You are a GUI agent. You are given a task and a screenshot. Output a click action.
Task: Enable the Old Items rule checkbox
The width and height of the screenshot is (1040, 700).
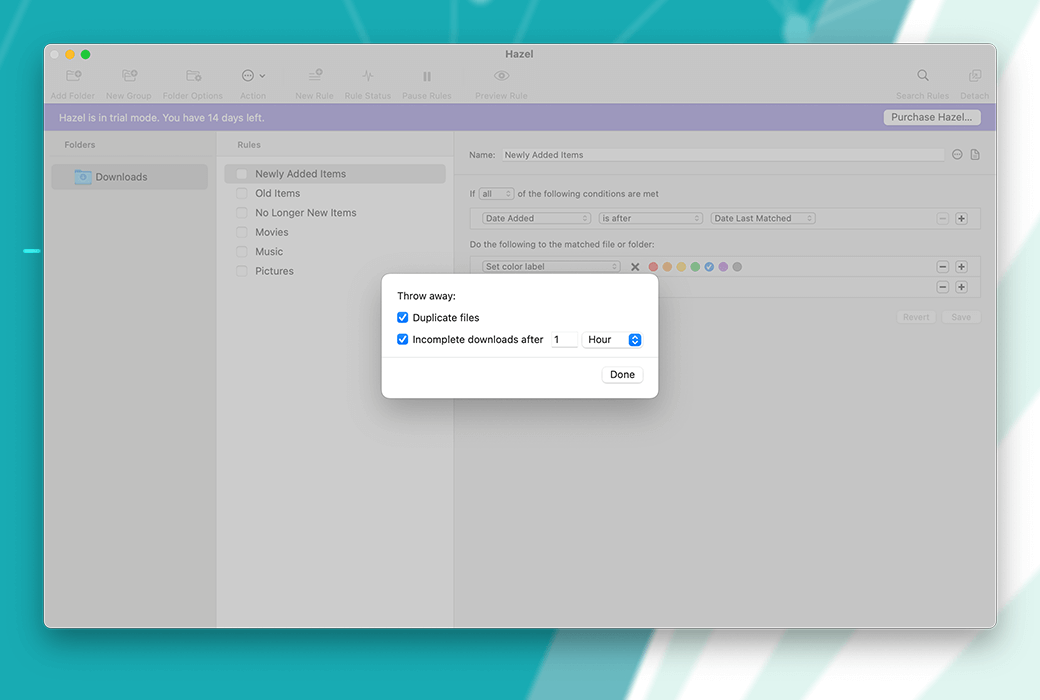coord(242,193)
